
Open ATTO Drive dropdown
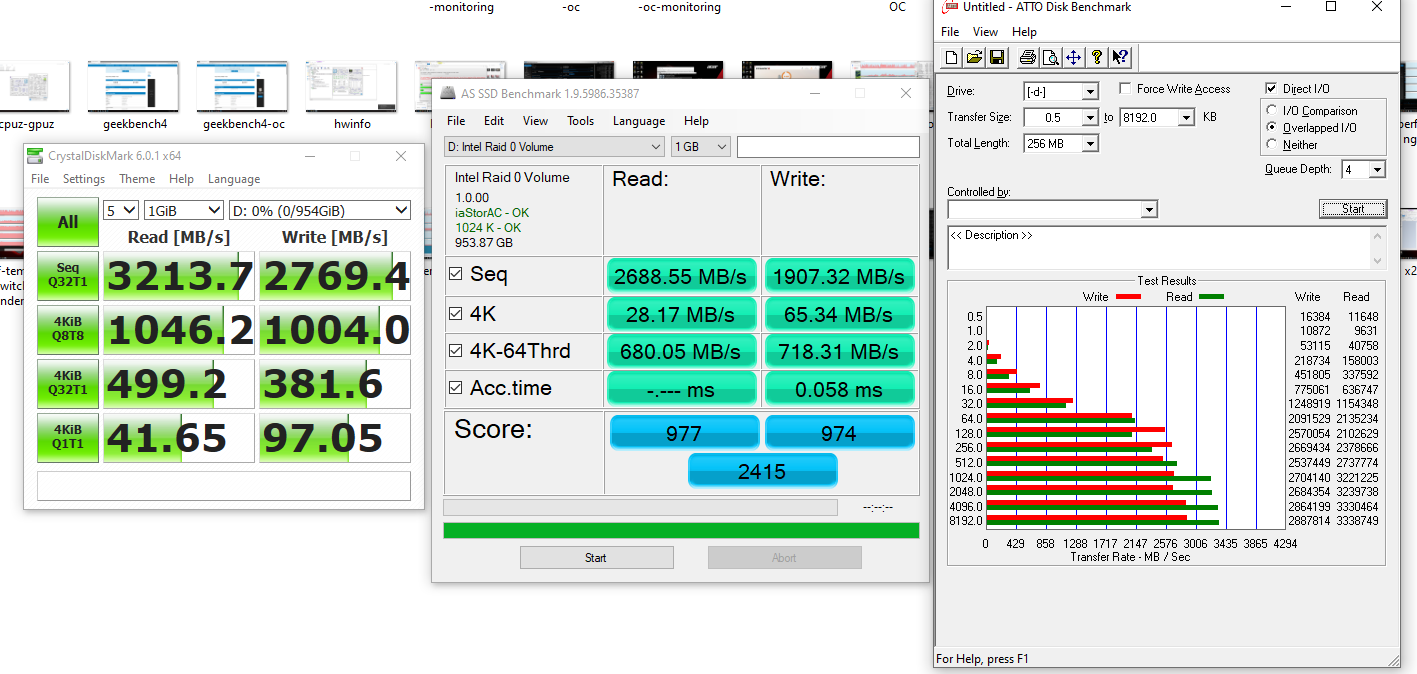click(1090, 92)
